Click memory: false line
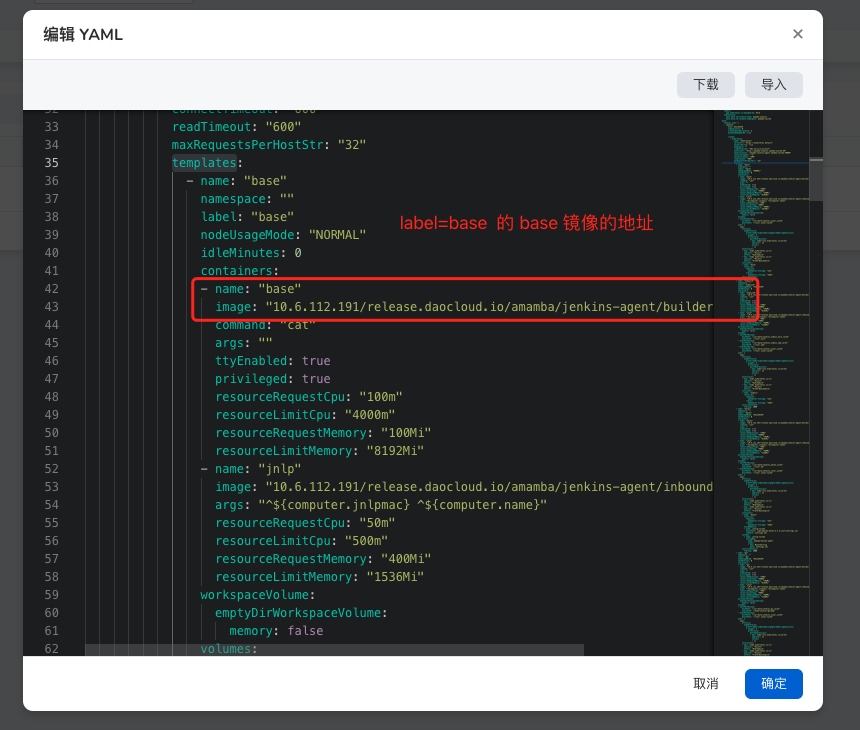 pyautogui.click(x=276, y=631)
